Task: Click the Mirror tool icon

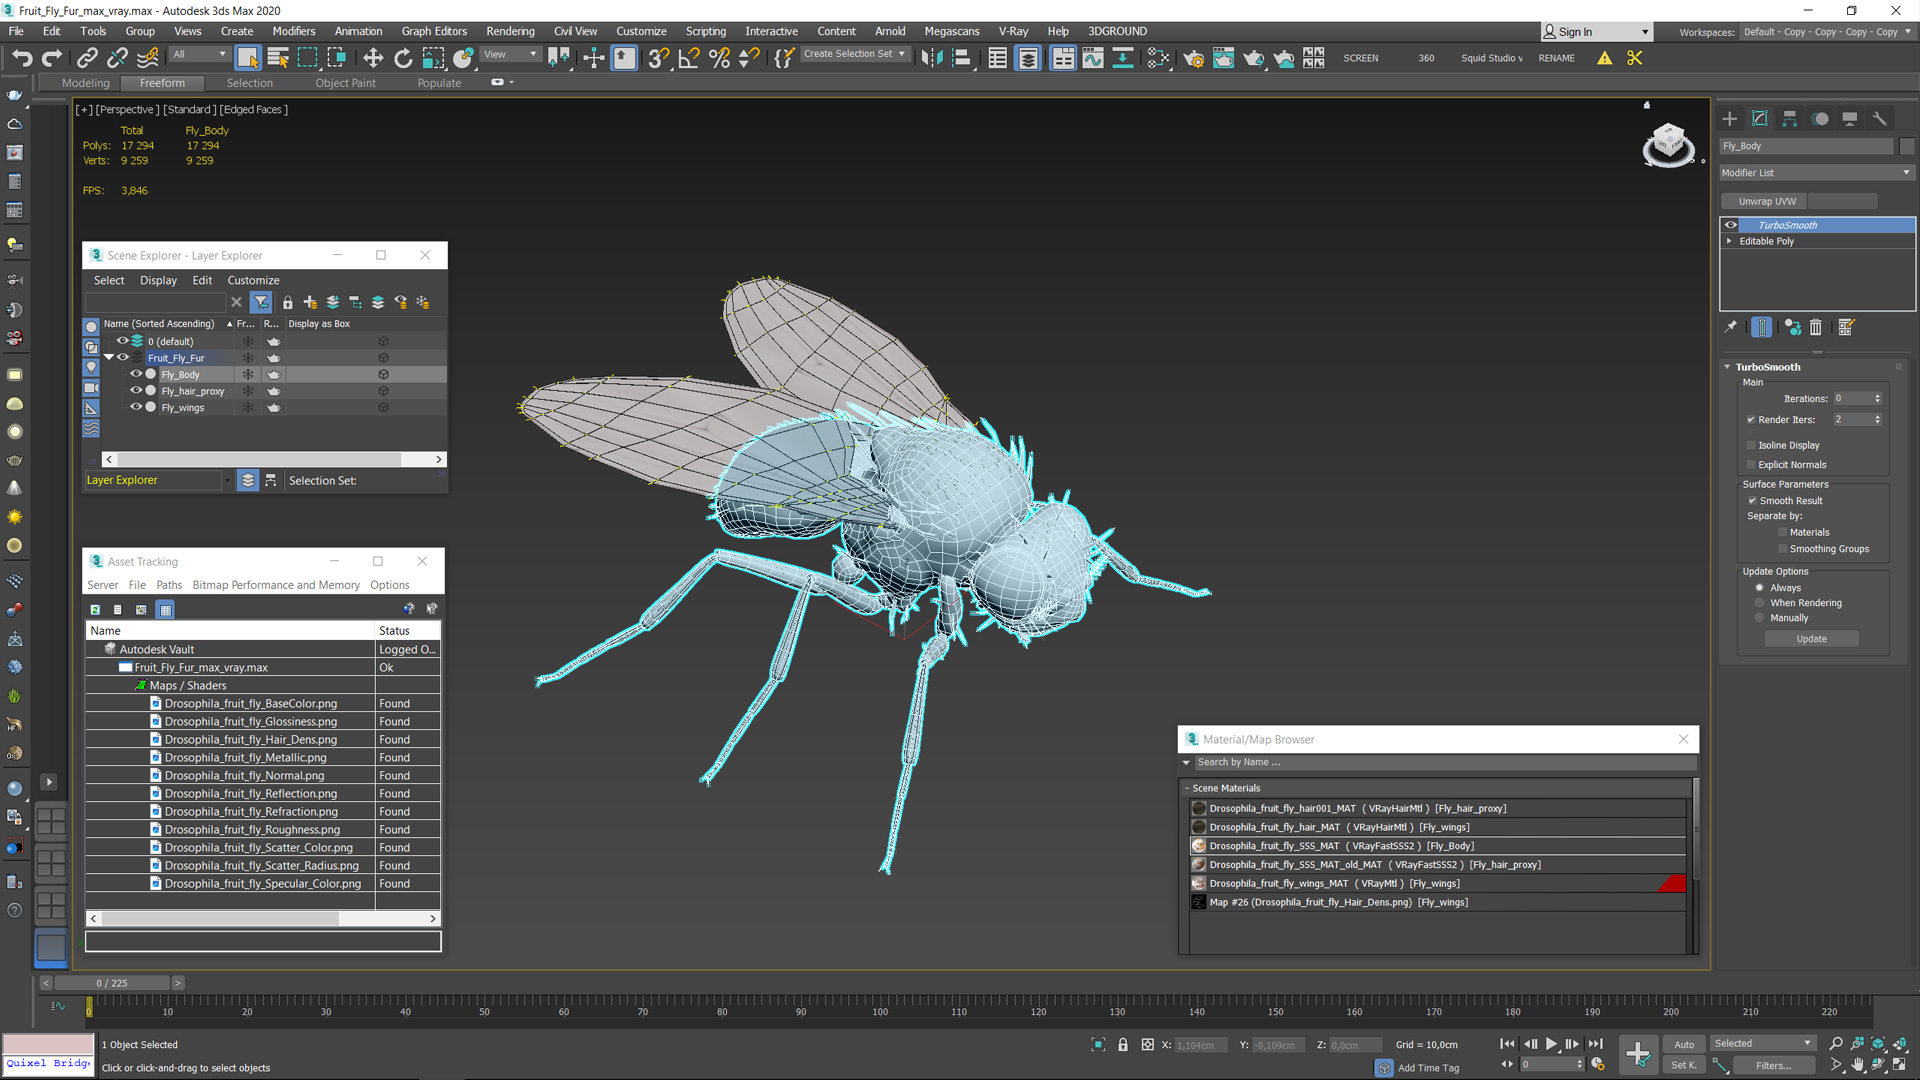Action: (932, 58)
